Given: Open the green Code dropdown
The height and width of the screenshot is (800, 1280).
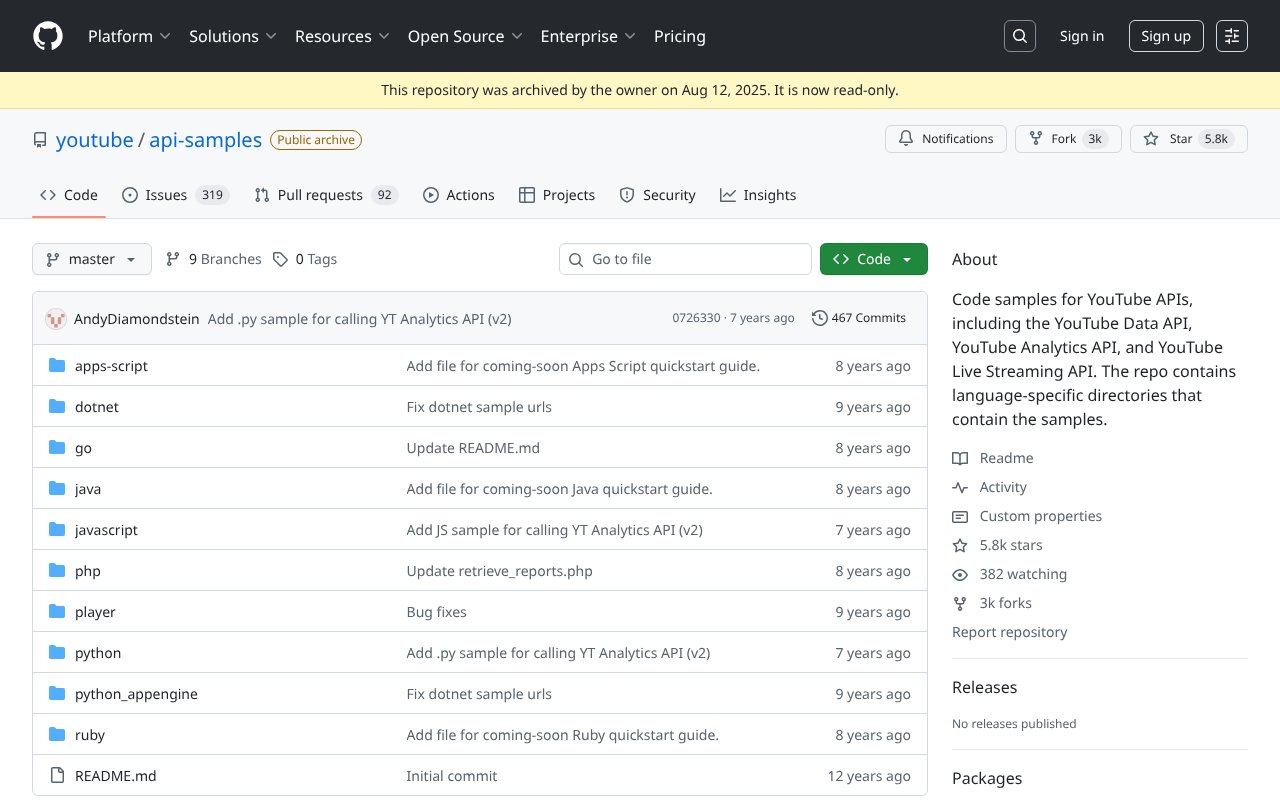Looking at the screenshot, I should [x=873, y=259].
